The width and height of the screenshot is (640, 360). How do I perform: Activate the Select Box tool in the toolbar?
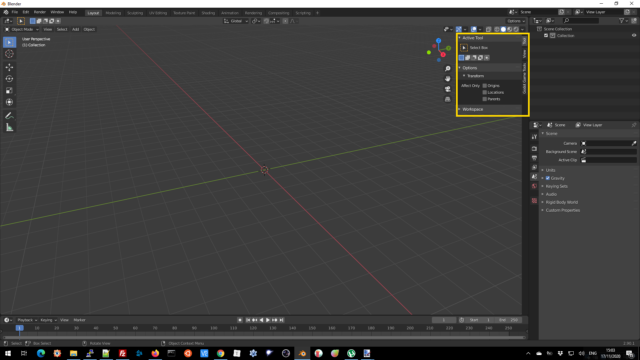[9, 42]
